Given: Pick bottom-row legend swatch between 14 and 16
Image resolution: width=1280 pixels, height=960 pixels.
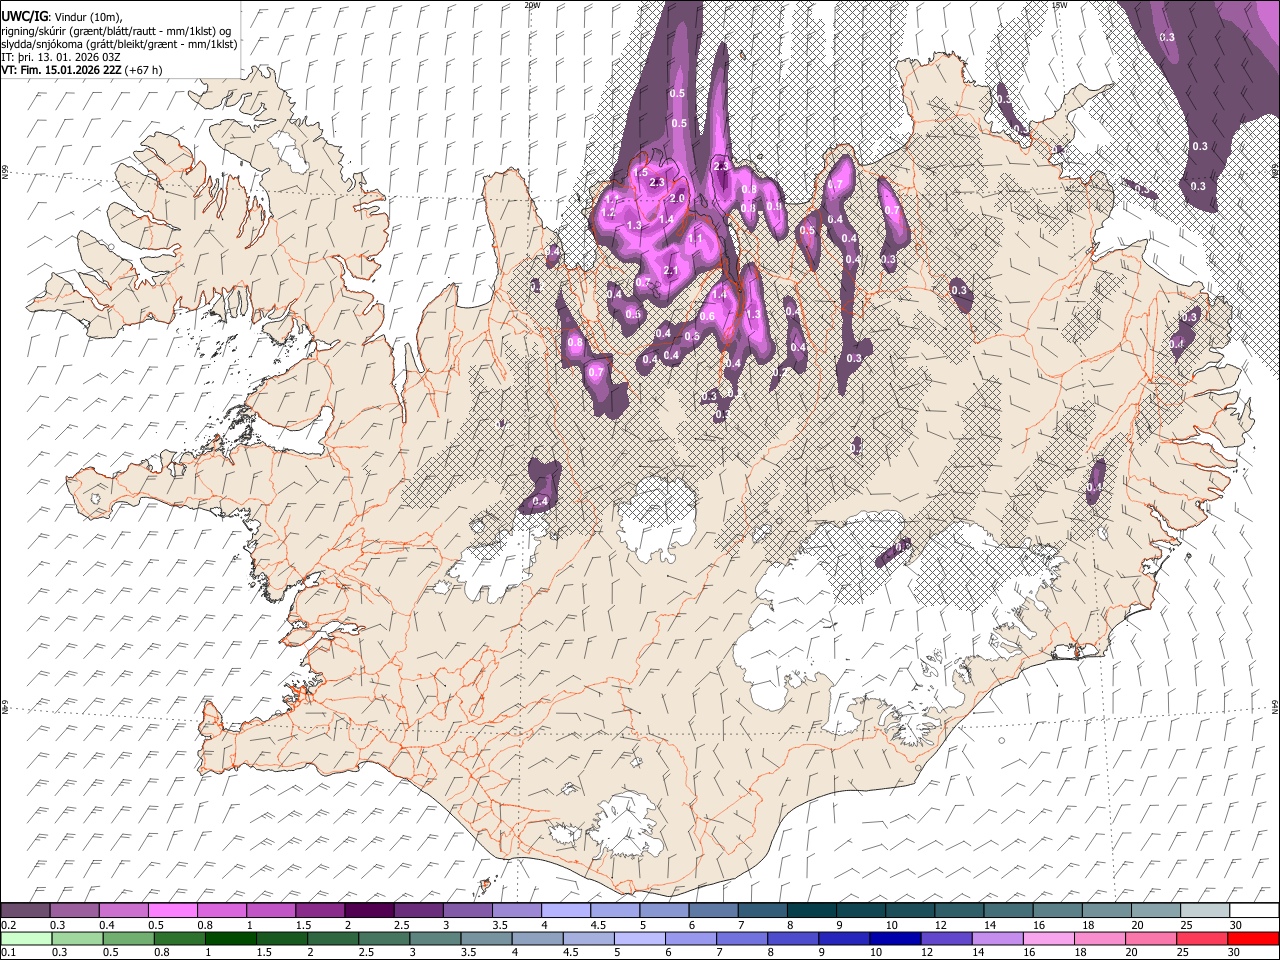Looking at the screenshot, I should tap(998, 938).
